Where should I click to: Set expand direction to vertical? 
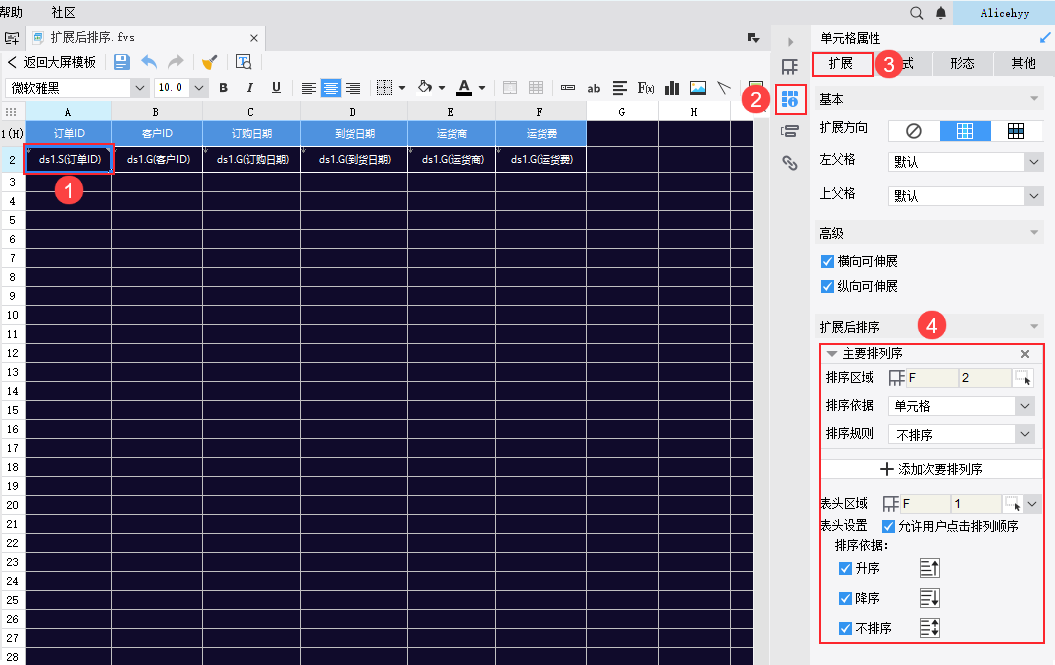965,131
